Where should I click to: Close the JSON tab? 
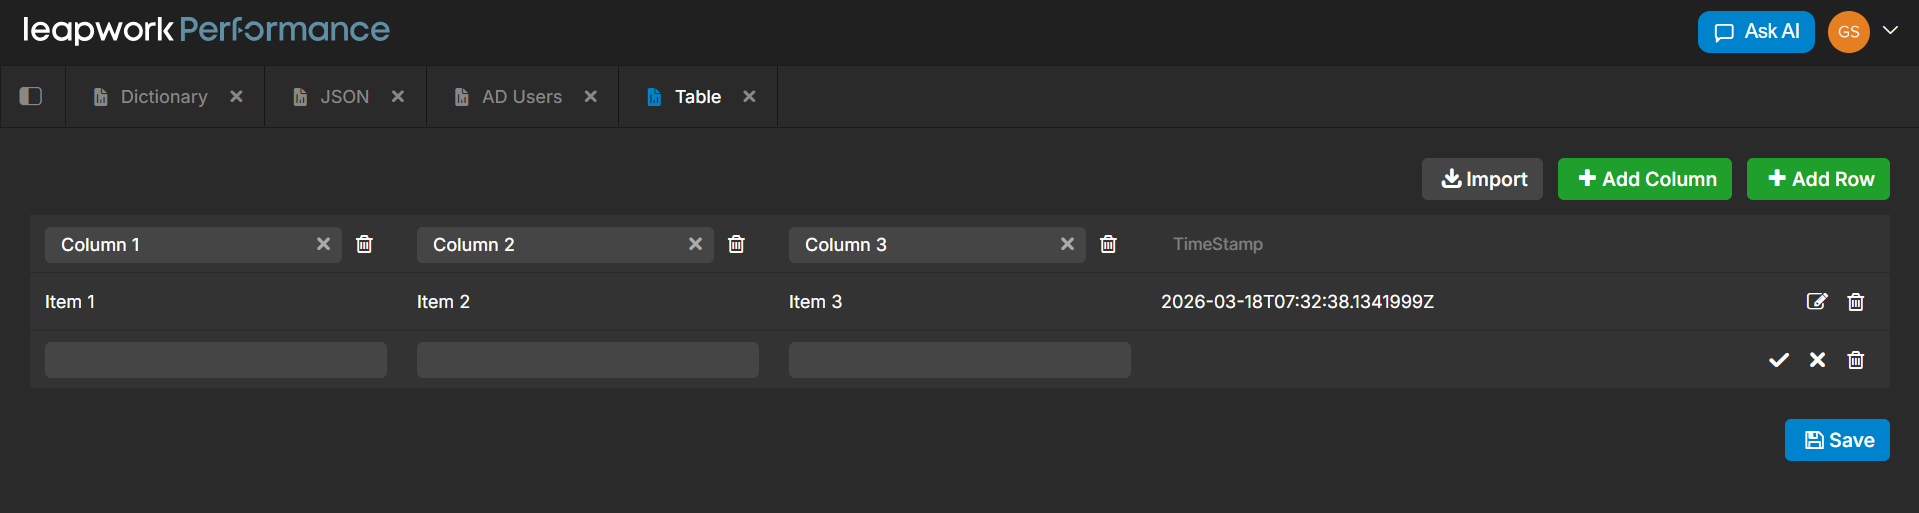click(x=398, y=97)
